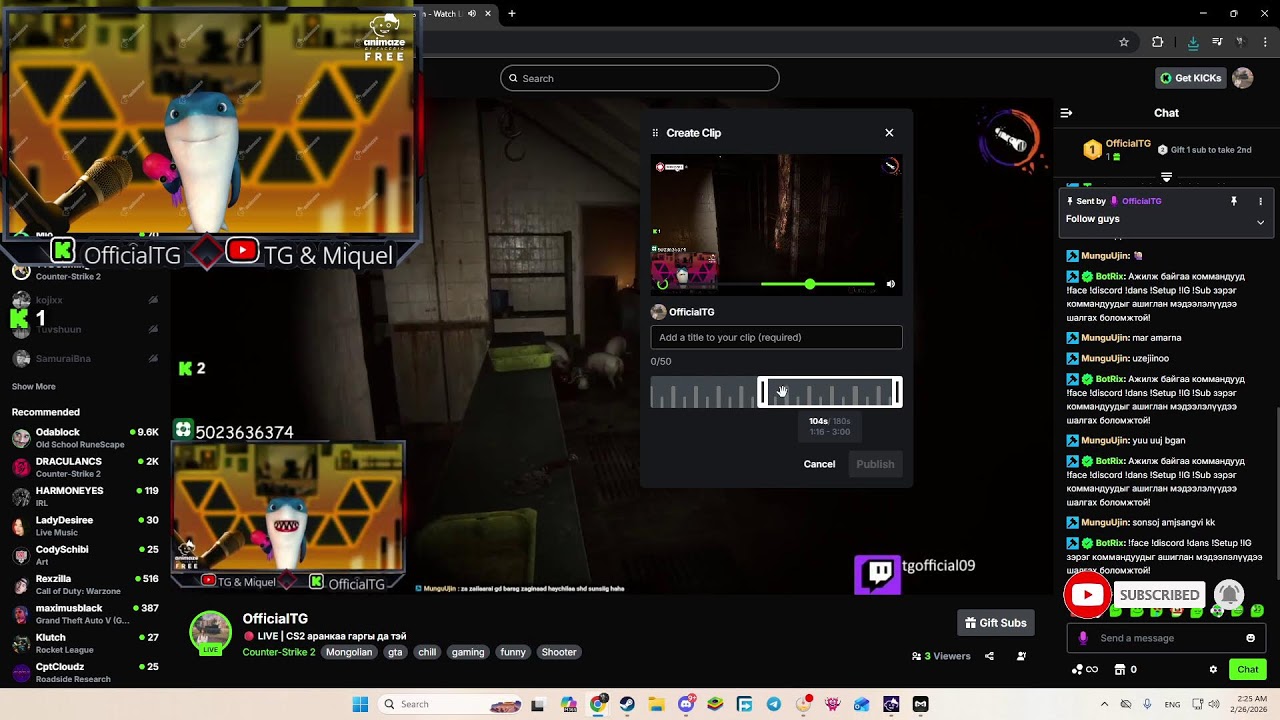1280x720 pixels.
Task: Open maximusblack recommended channel
Action: pos(85,613)
